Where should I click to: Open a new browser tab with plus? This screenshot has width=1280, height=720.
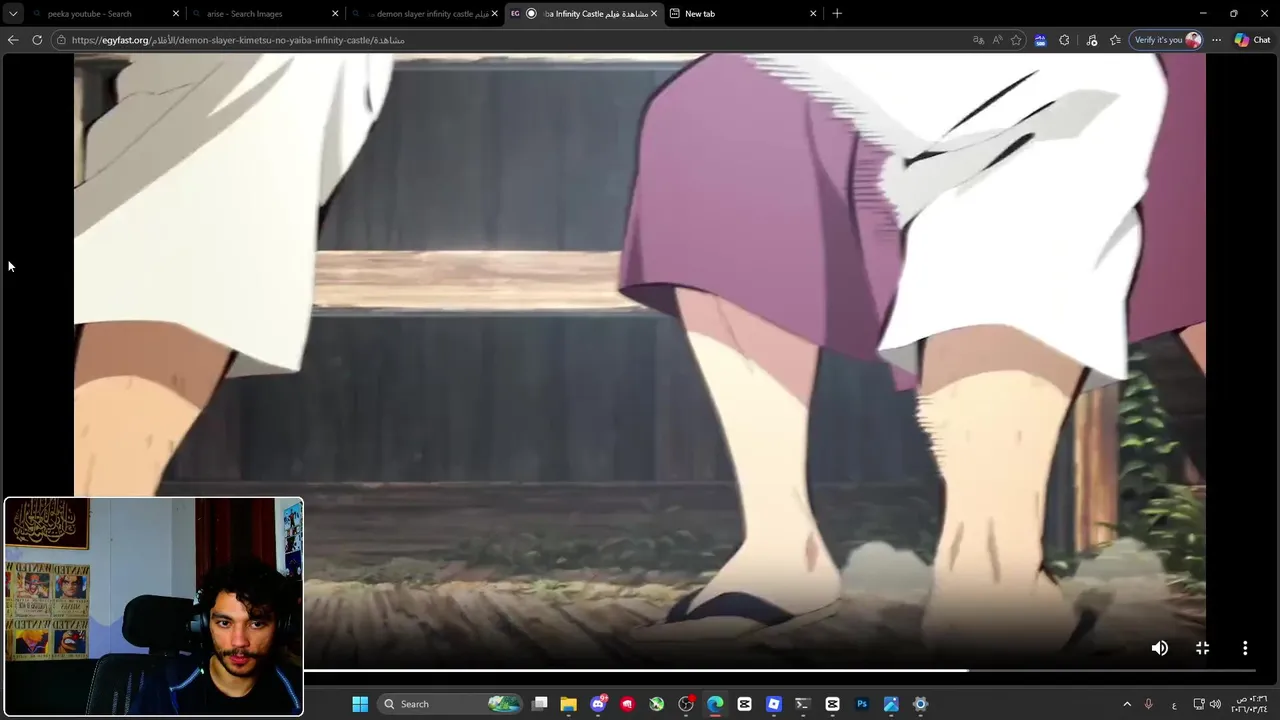pyautogui.click(x=837, y=14)
